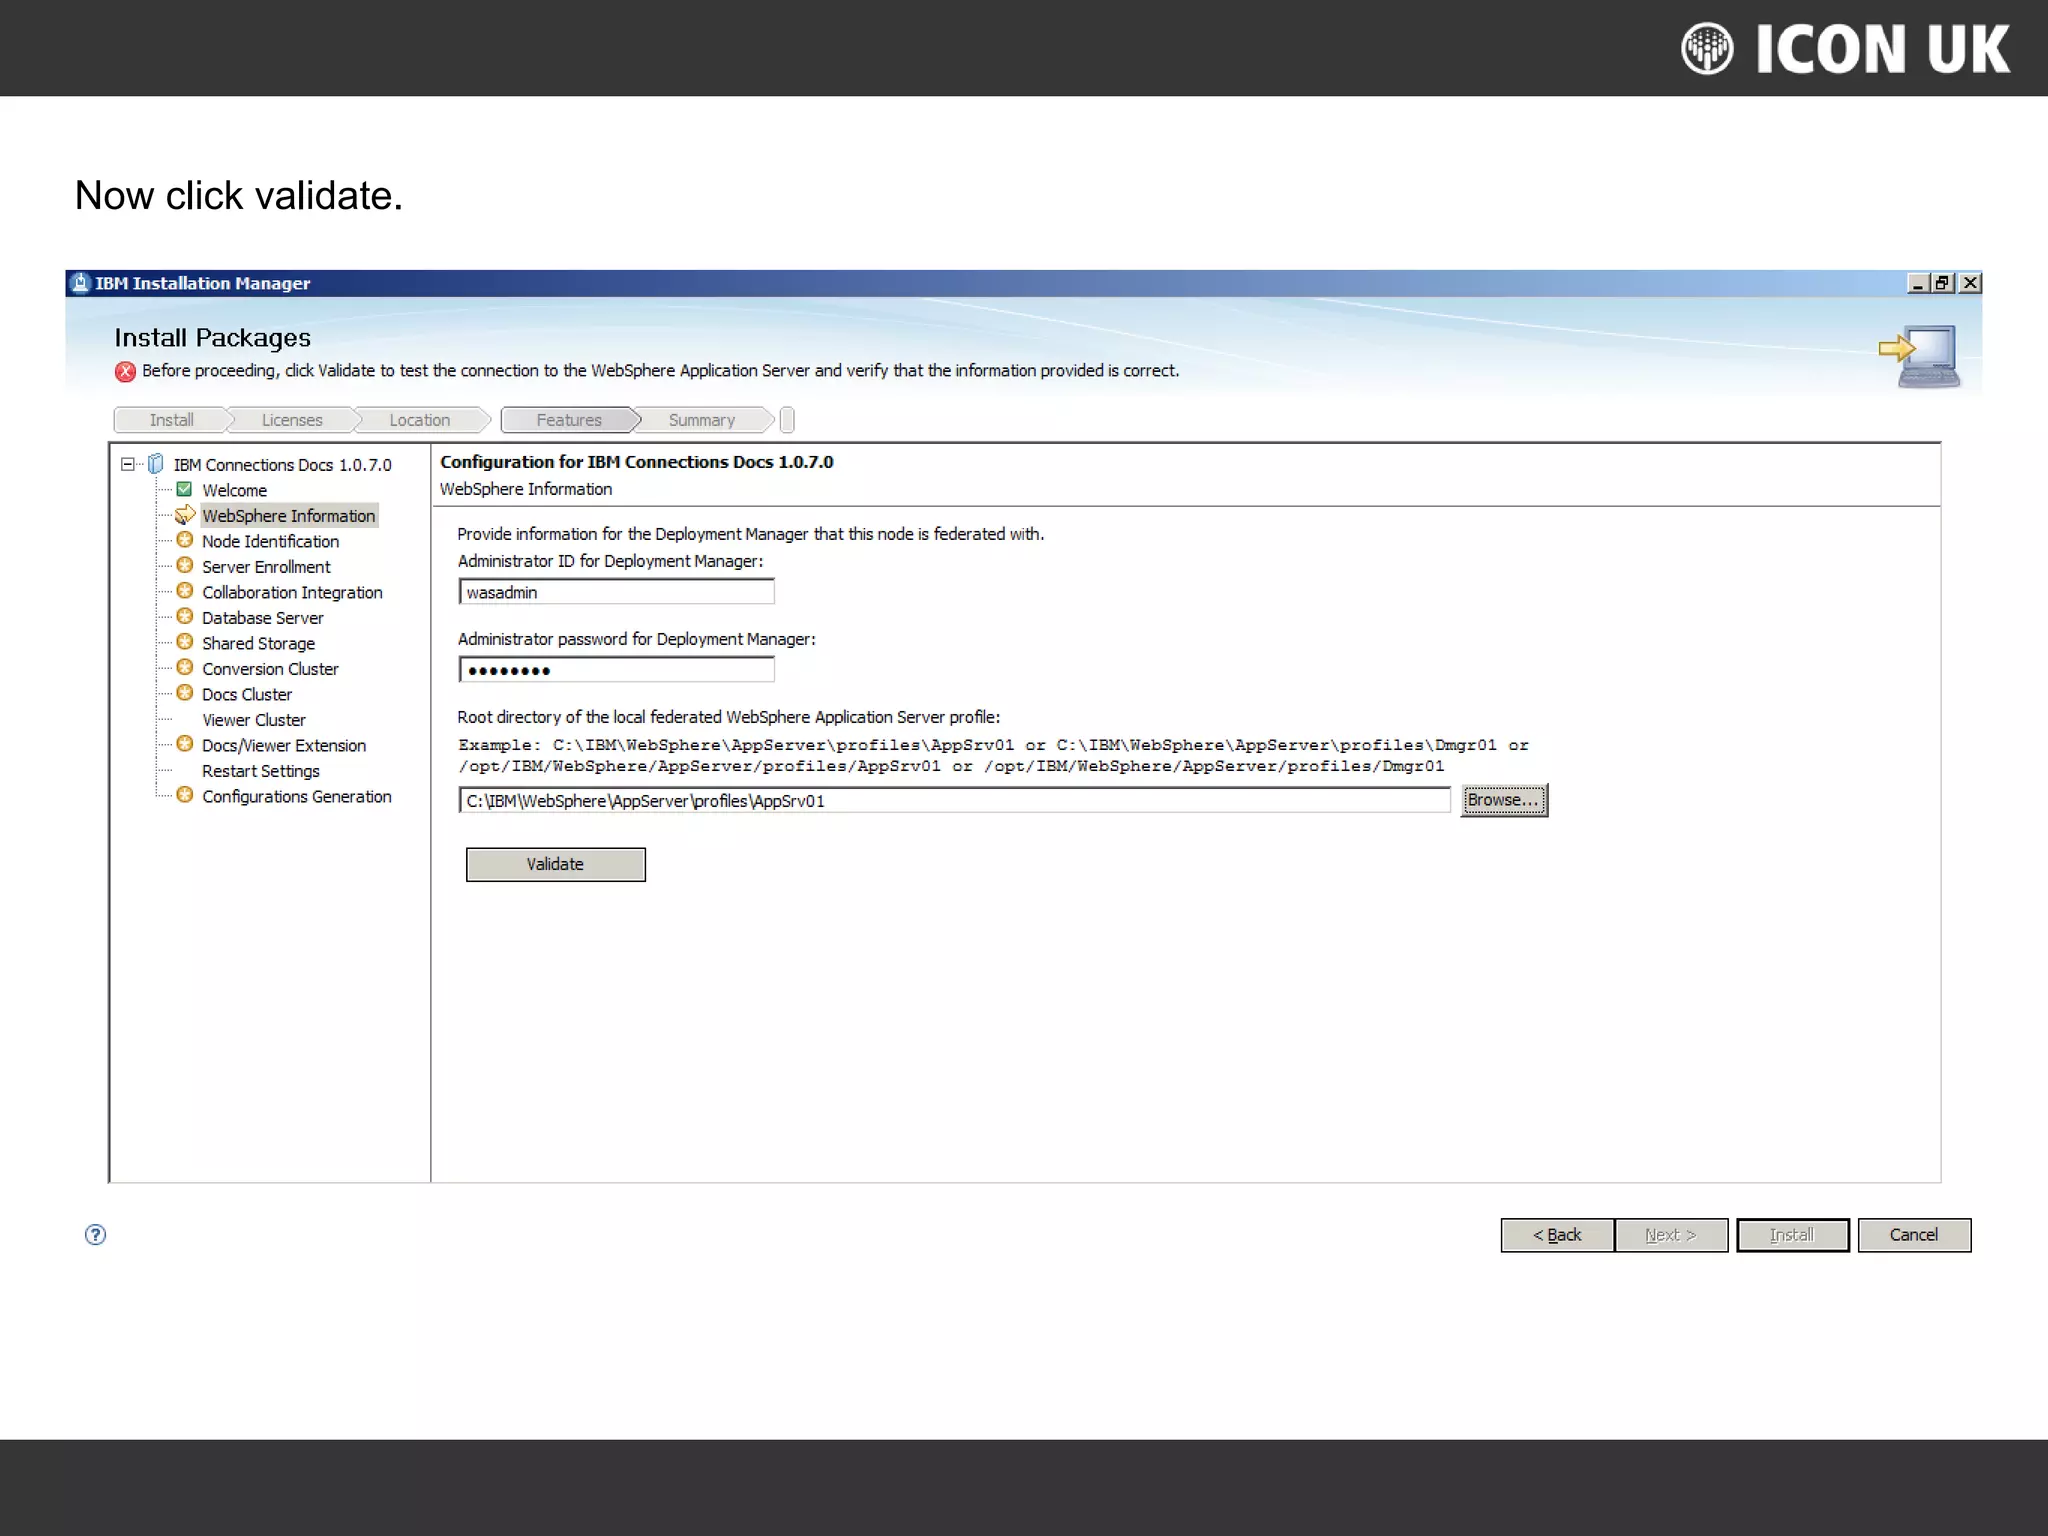
Task: Click into the Administrator ID field
Action: [616, 592]
